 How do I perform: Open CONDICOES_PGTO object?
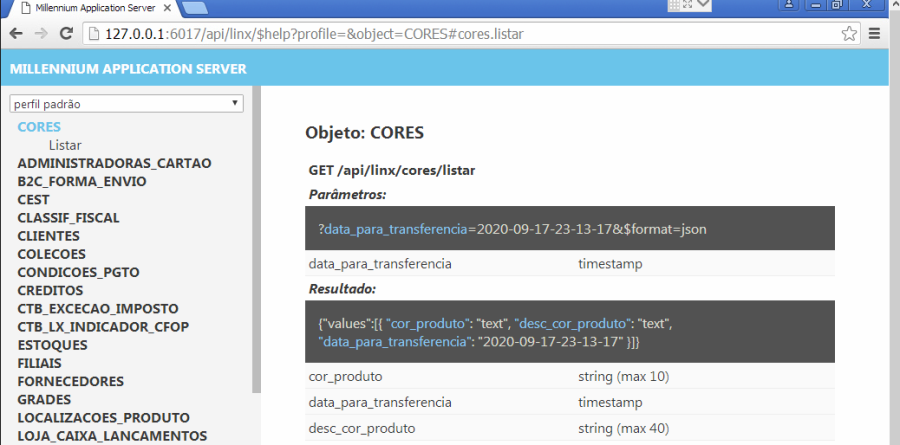78,272
